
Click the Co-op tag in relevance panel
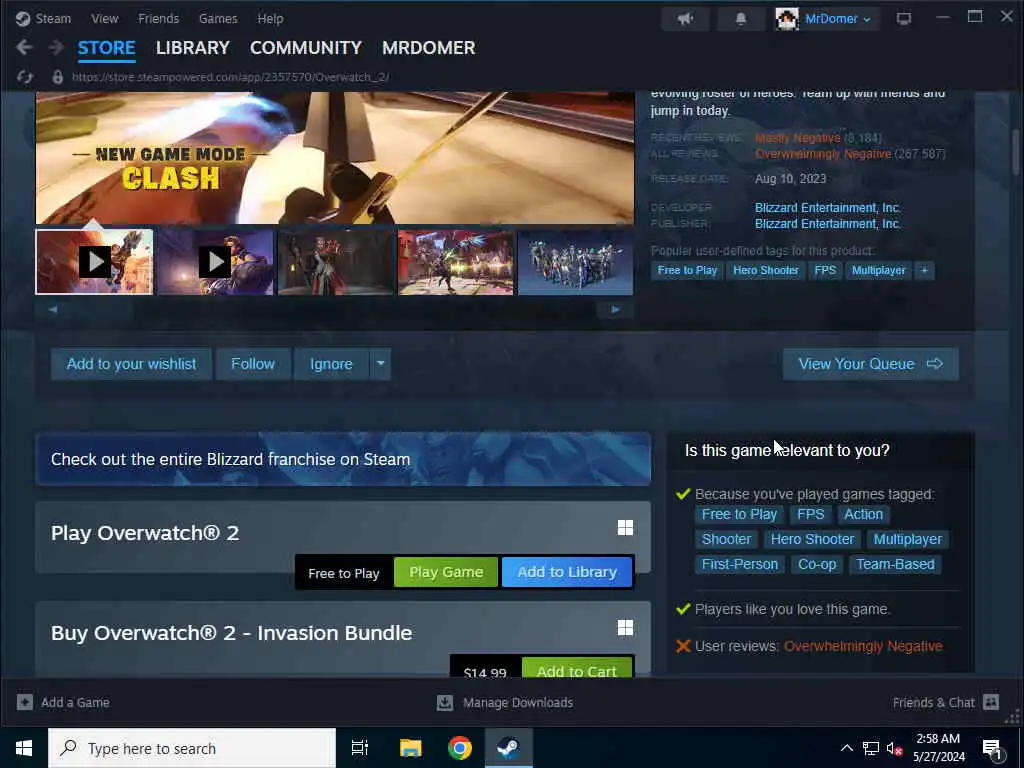click(x=817, y=564)
